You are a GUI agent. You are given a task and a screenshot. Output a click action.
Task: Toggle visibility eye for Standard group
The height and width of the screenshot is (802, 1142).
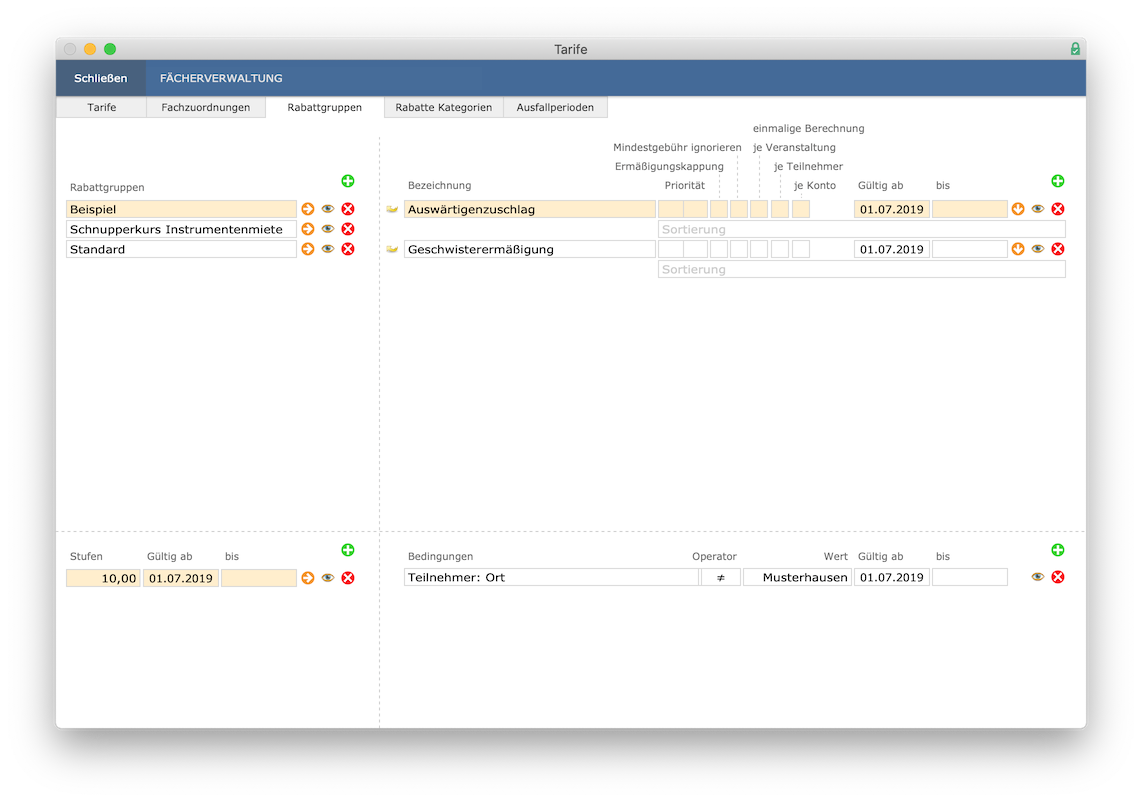coord(328,249)
